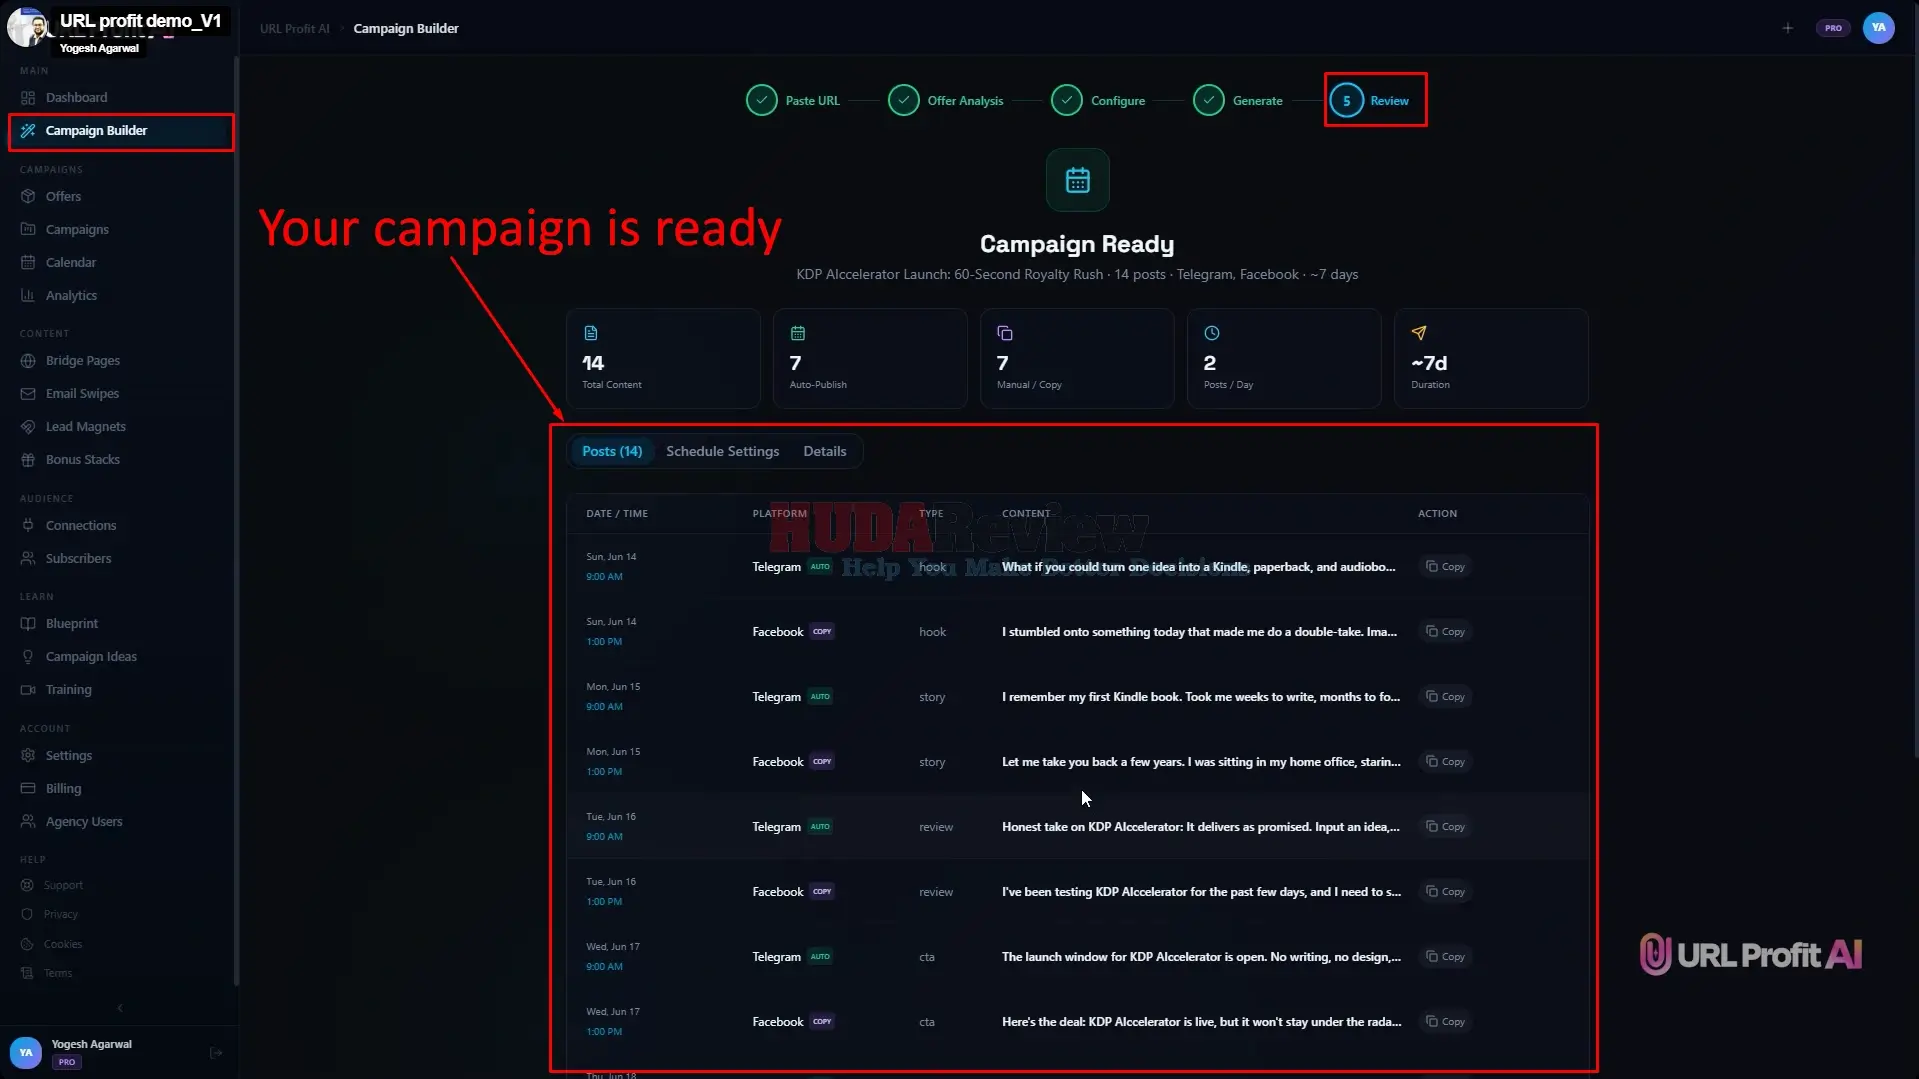Open Email Swipes icon
The width and height of the screenshot is (1919, 1079).
tap(28, 393)
